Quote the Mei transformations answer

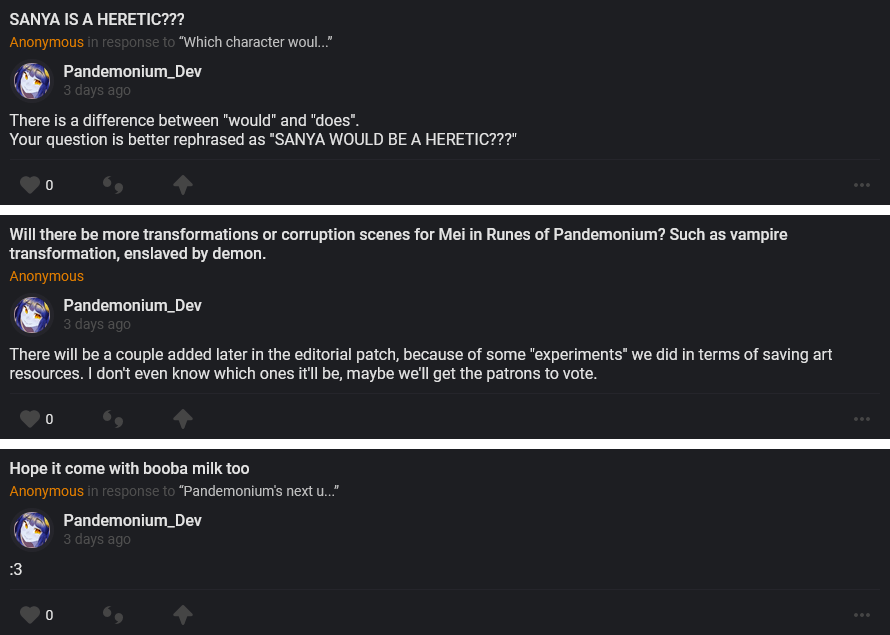tap(113, 419)
